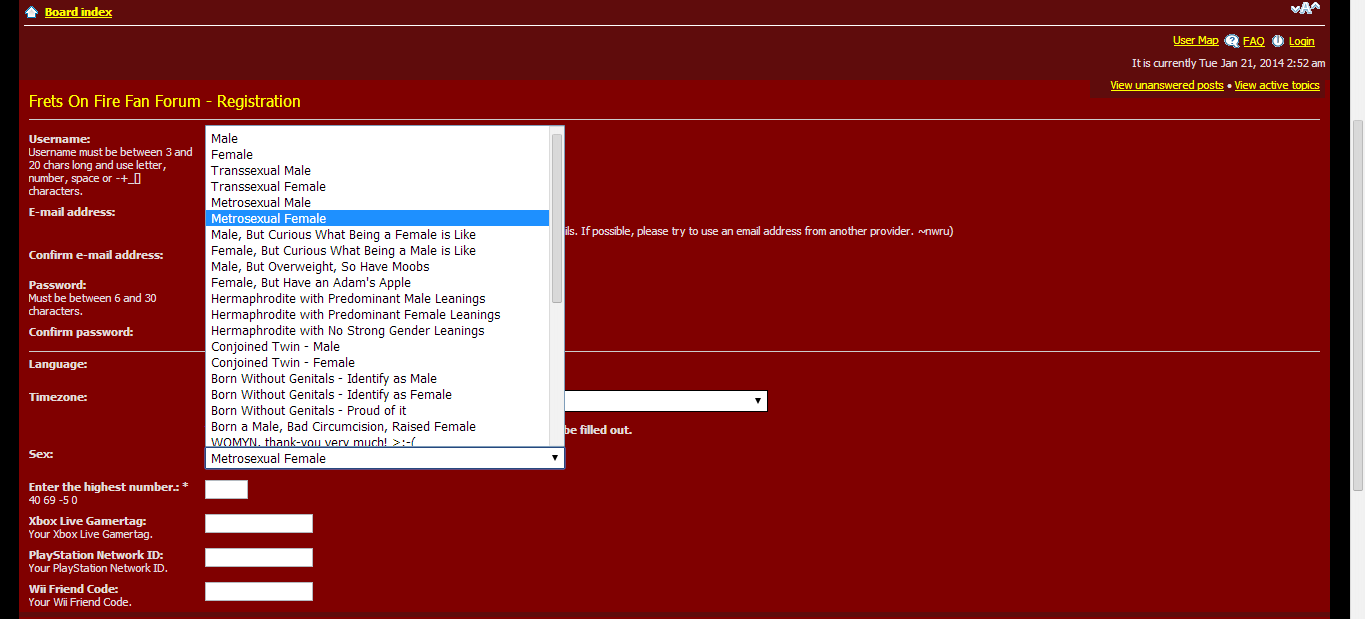Choose 'Female, But Have an Adam's Apple'
The image size is (1365, 619).
378,283
